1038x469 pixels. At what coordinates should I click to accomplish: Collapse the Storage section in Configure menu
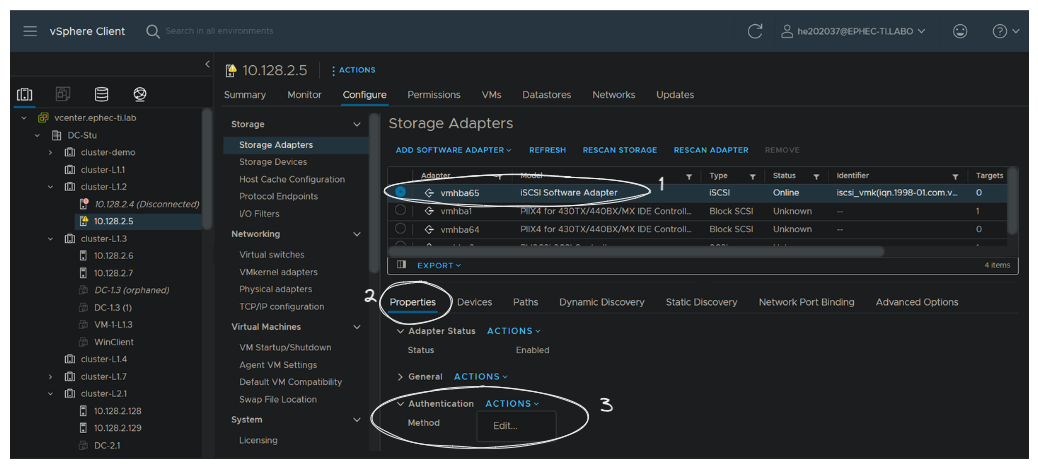coord(357,125)
